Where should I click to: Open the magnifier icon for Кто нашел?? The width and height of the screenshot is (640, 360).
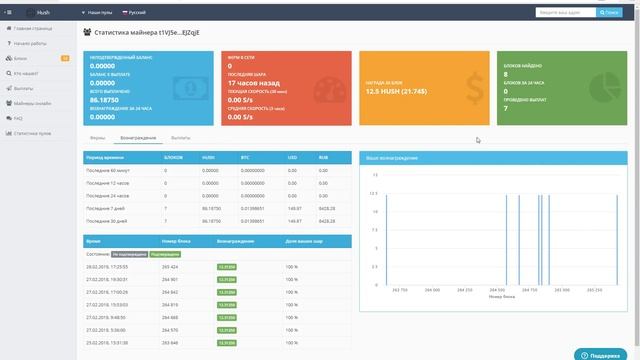pos(9,73)
